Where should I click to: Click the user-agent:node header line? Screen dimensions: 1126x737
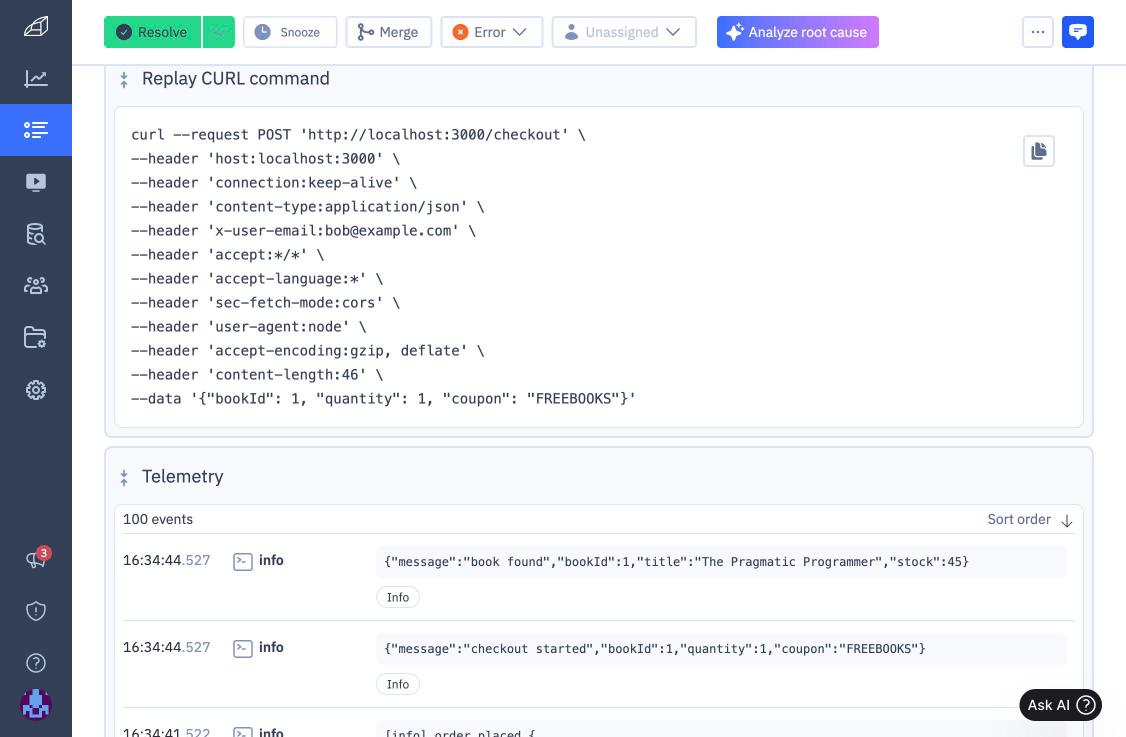(248, 327)
